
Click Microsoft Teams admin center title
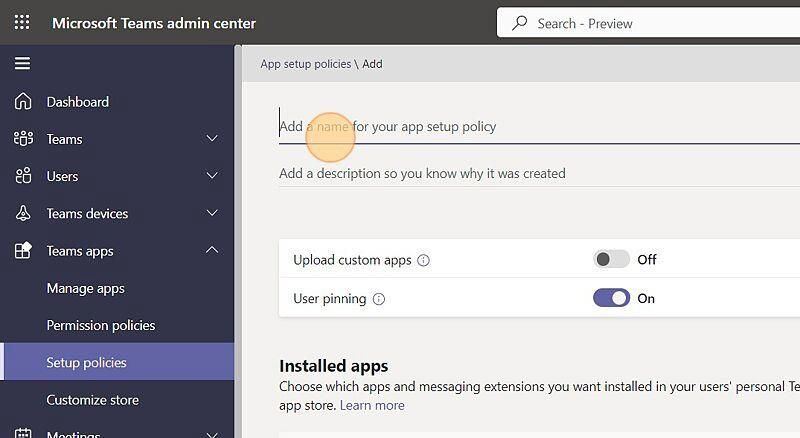pyautogui.click(x=154, y=23)
